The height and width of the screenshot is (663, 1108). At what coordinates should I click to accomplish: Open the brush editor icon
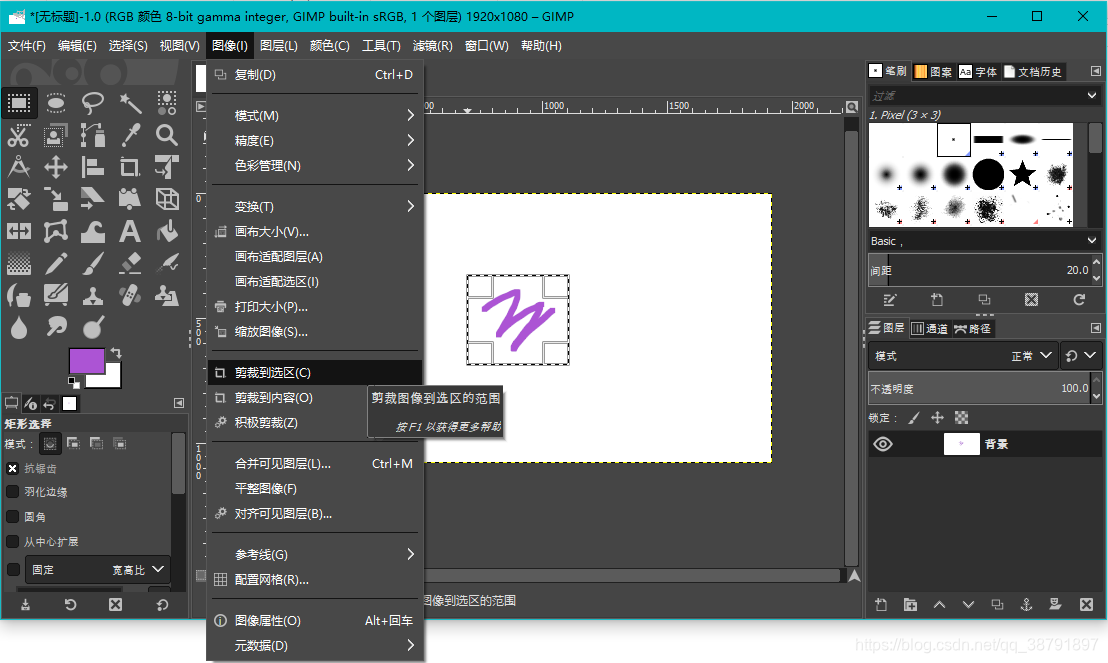click(x=890, y=300)
